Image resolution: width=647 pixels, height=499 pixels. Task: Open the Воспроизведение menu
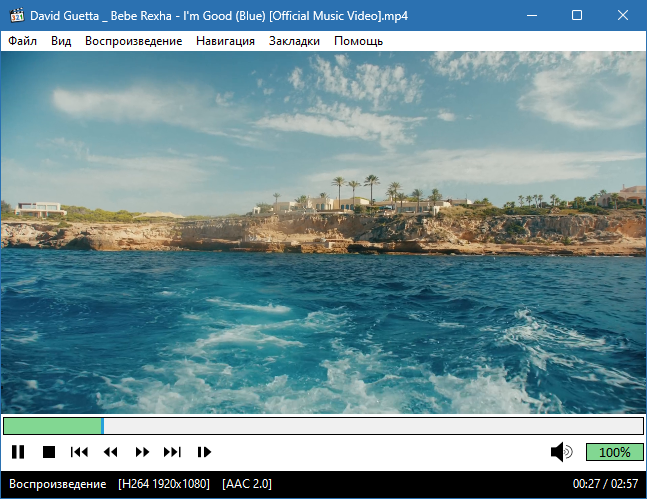(x=134, y=41)
